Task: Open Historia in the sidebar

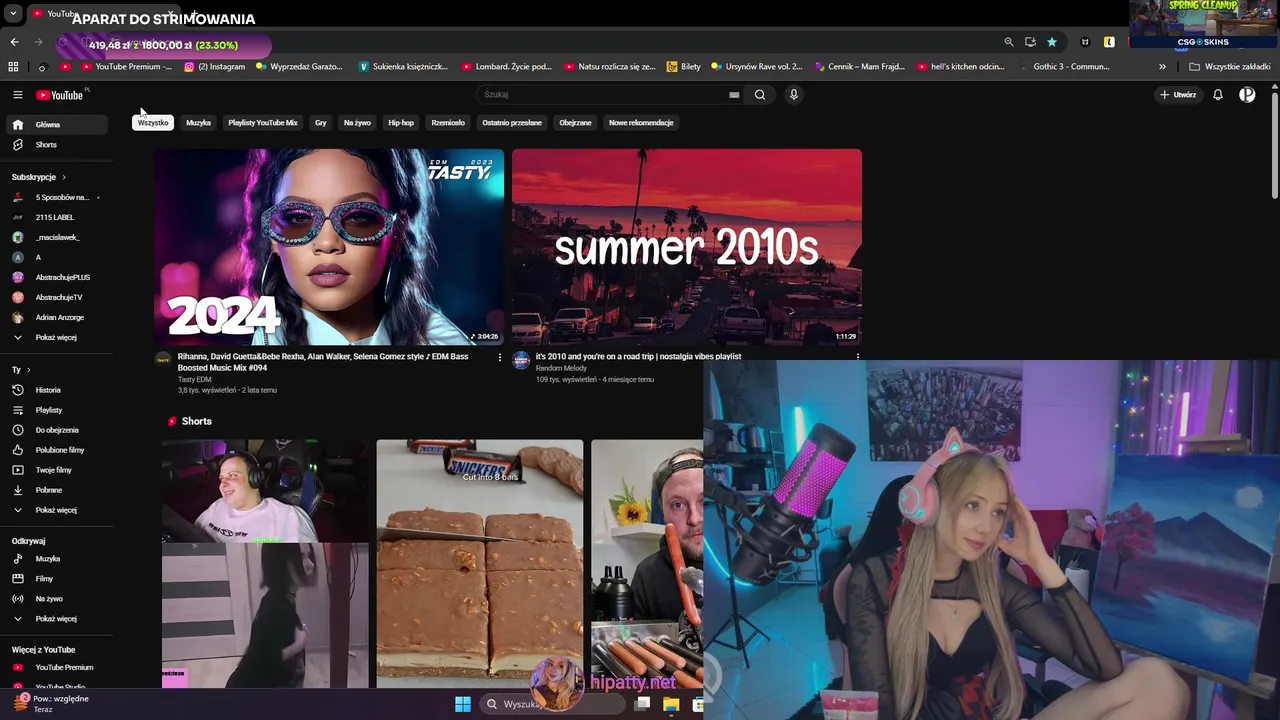Action: coord(56,390)
